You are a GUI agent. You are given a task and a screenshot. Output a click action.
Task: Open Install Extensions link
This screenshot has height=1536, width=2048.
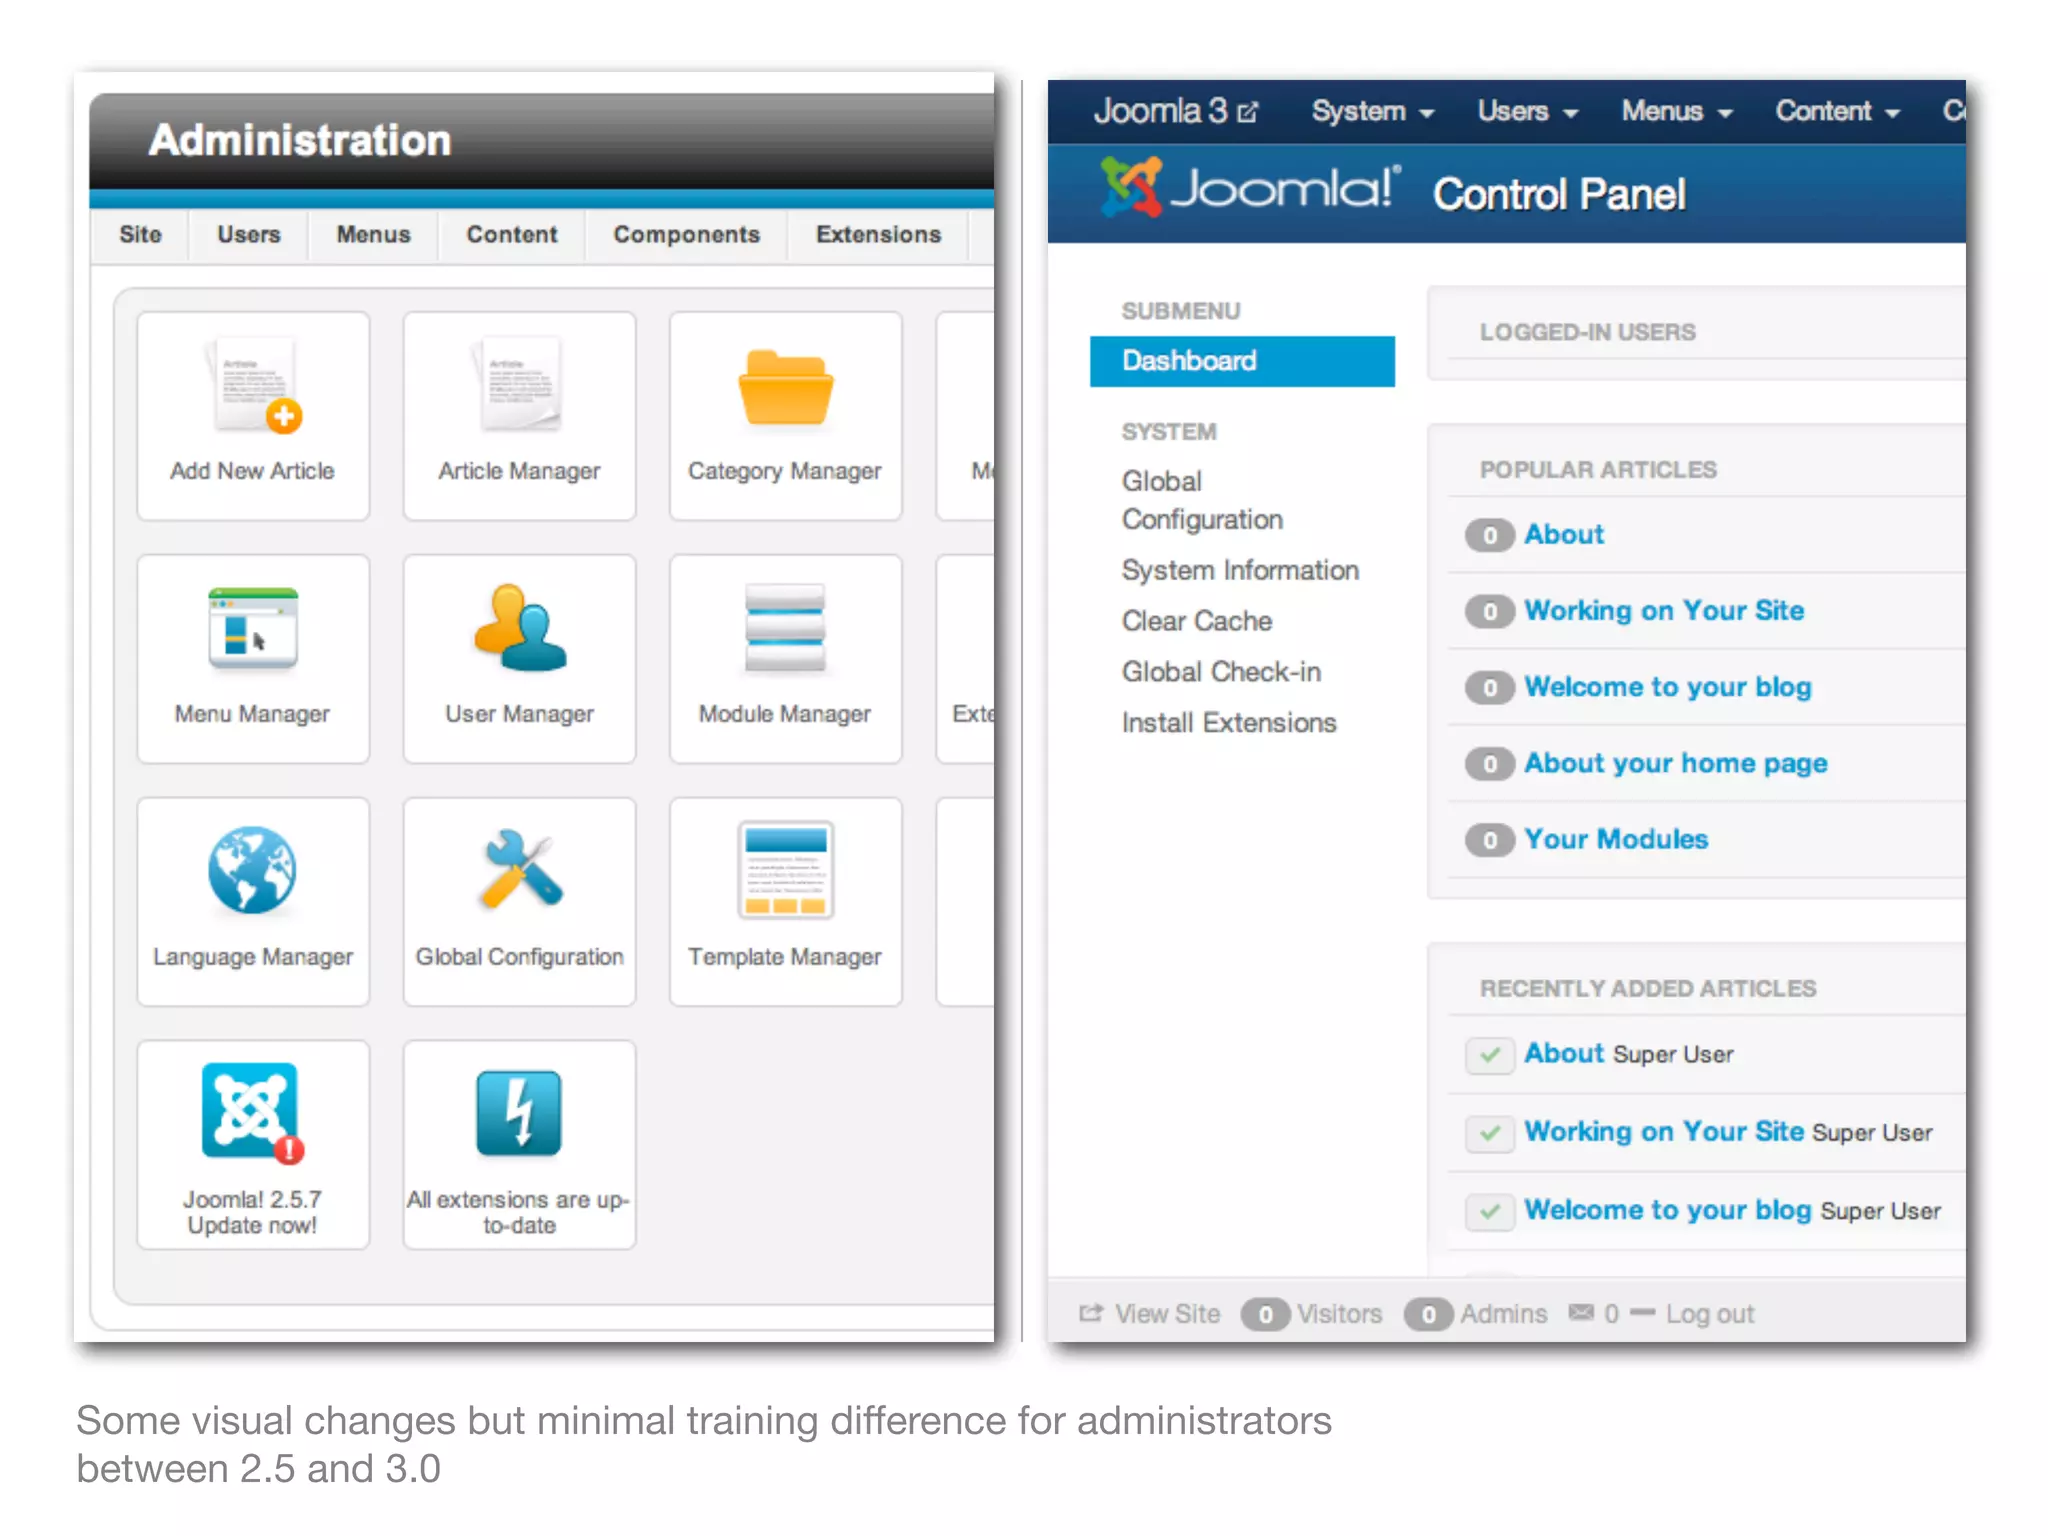(x=1229, y=723)
